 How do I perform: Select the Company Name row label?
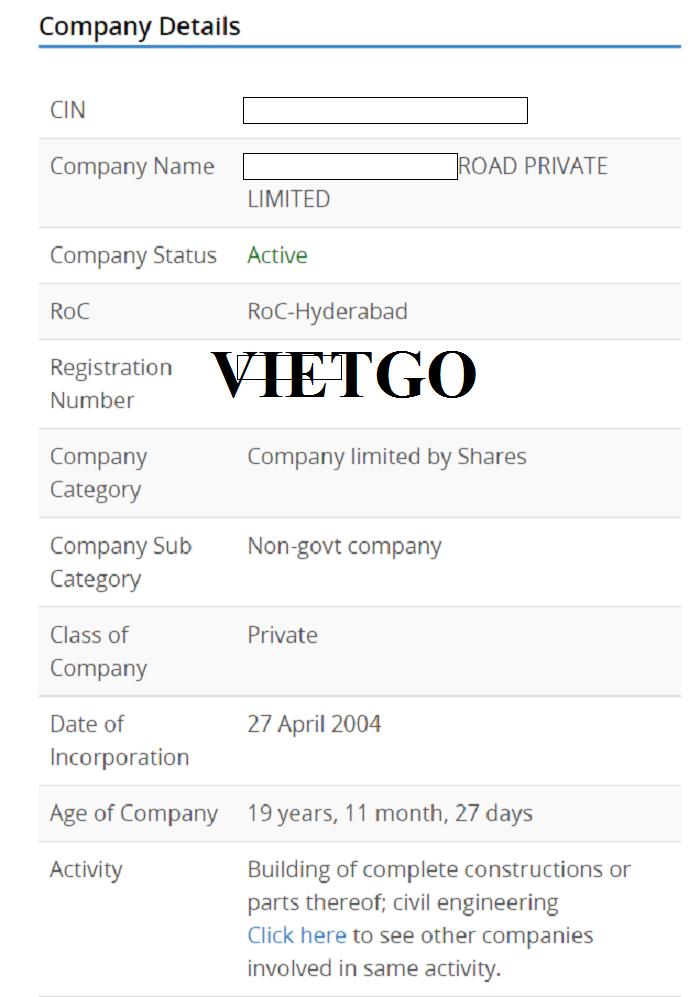(x=132, y=166)
